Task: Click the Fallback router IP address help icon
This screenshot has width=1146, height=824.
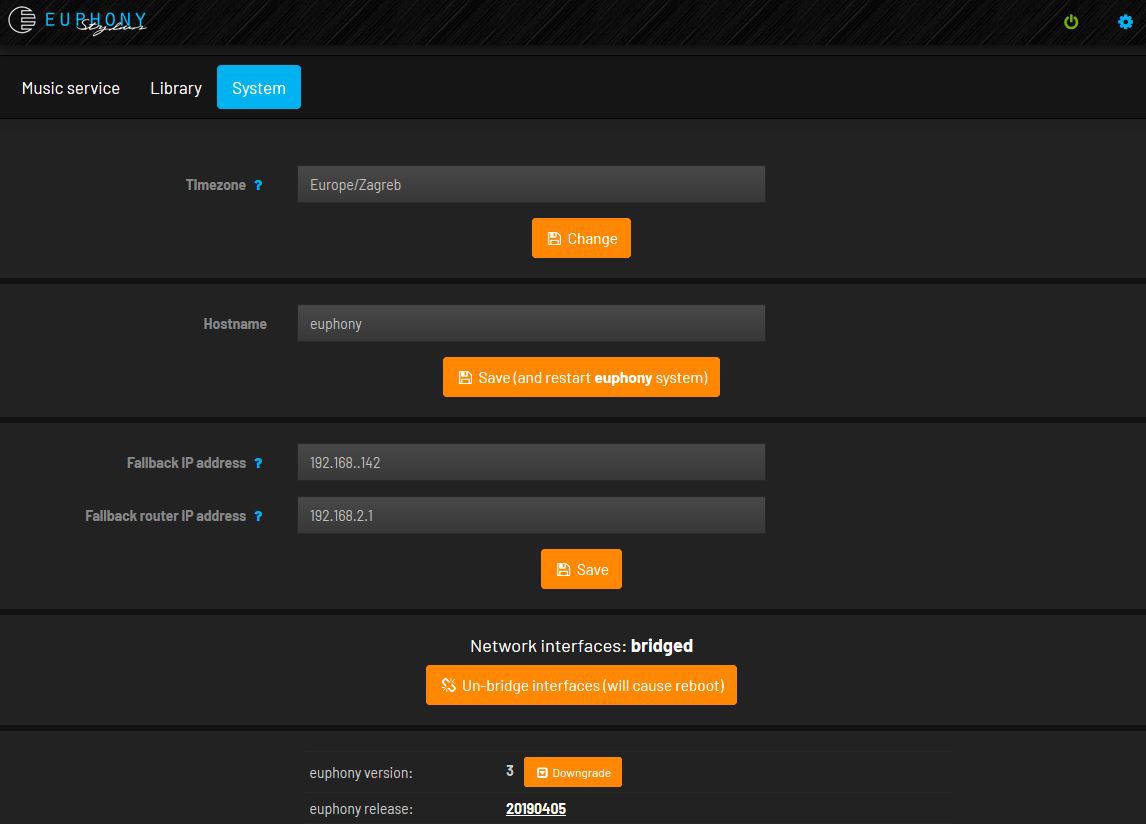Action: tap(258, 516)
